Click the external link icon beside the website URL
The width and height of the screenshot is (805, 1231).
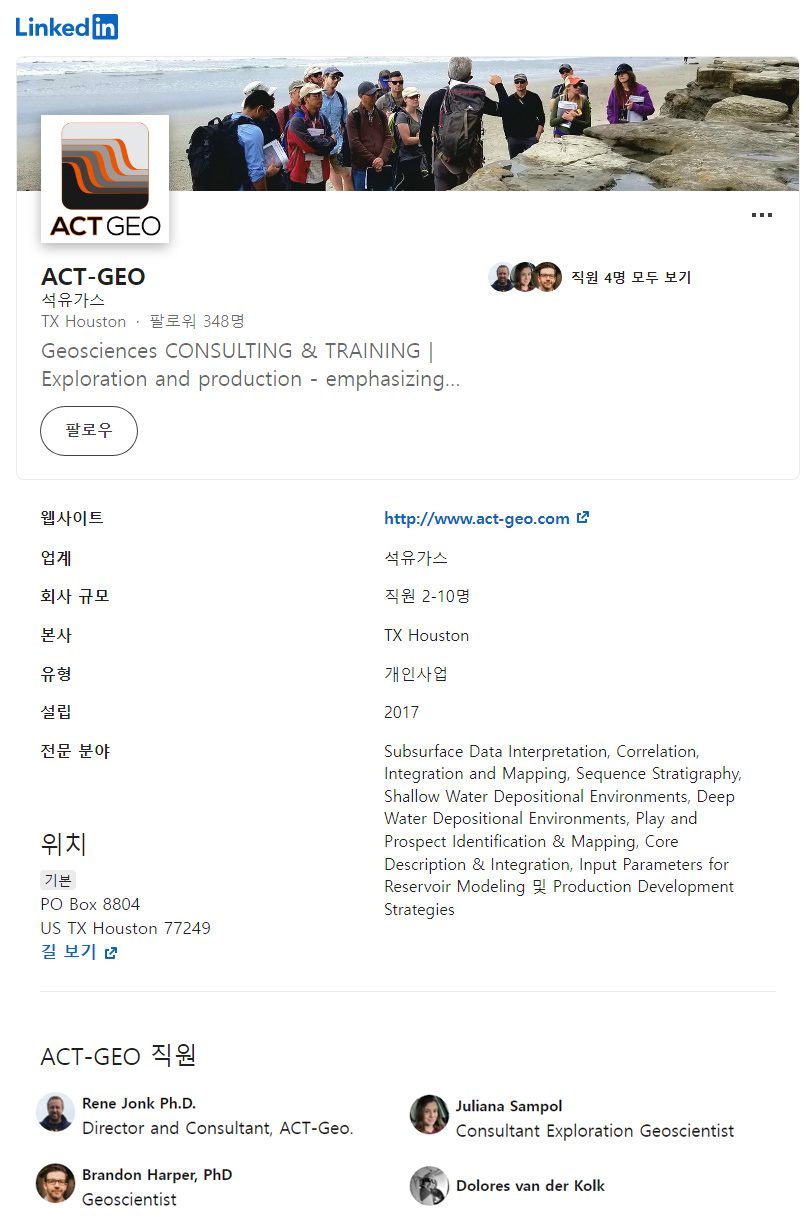582,518
